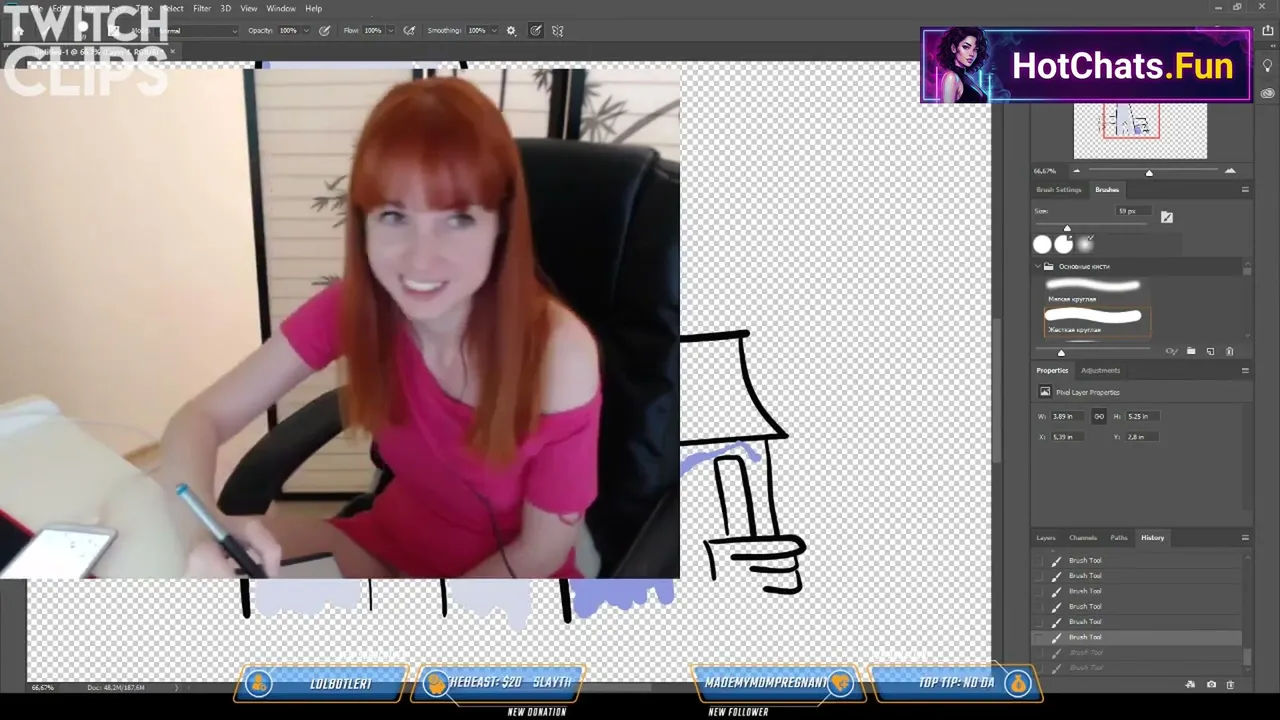Viewport: 1280px width, 720px height.
Task: Create new brush group folder
Action: [1191, 351]
